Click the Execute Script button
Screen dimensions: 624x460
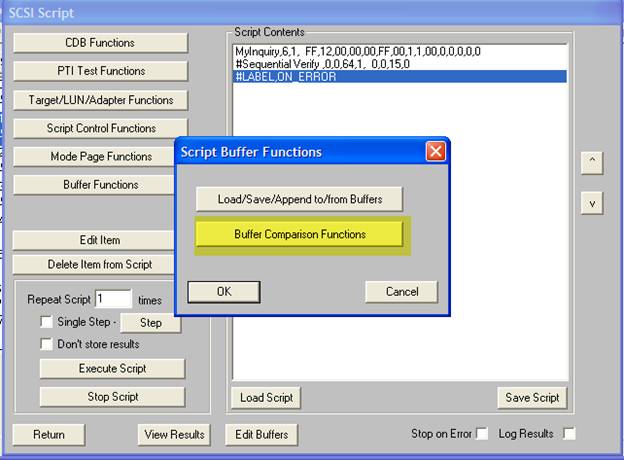tap(112, 368)
